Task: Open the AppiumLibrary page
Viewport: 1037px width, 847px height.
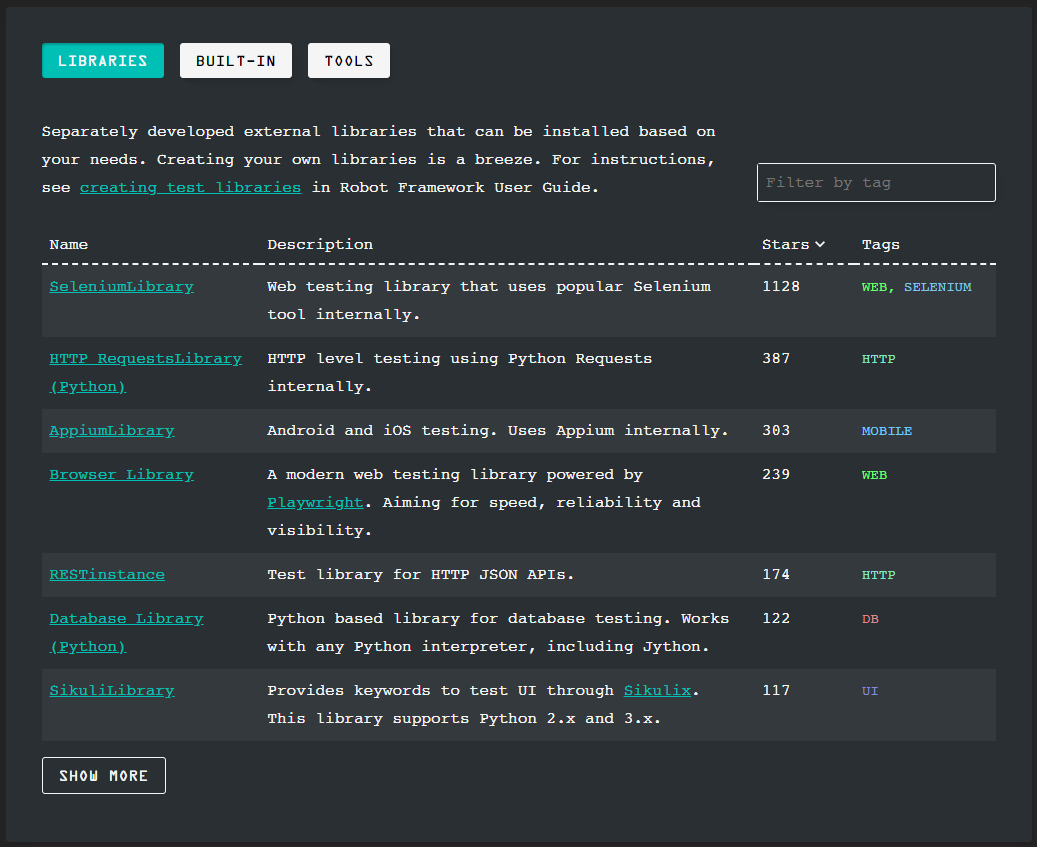Action: click(111, 430)
